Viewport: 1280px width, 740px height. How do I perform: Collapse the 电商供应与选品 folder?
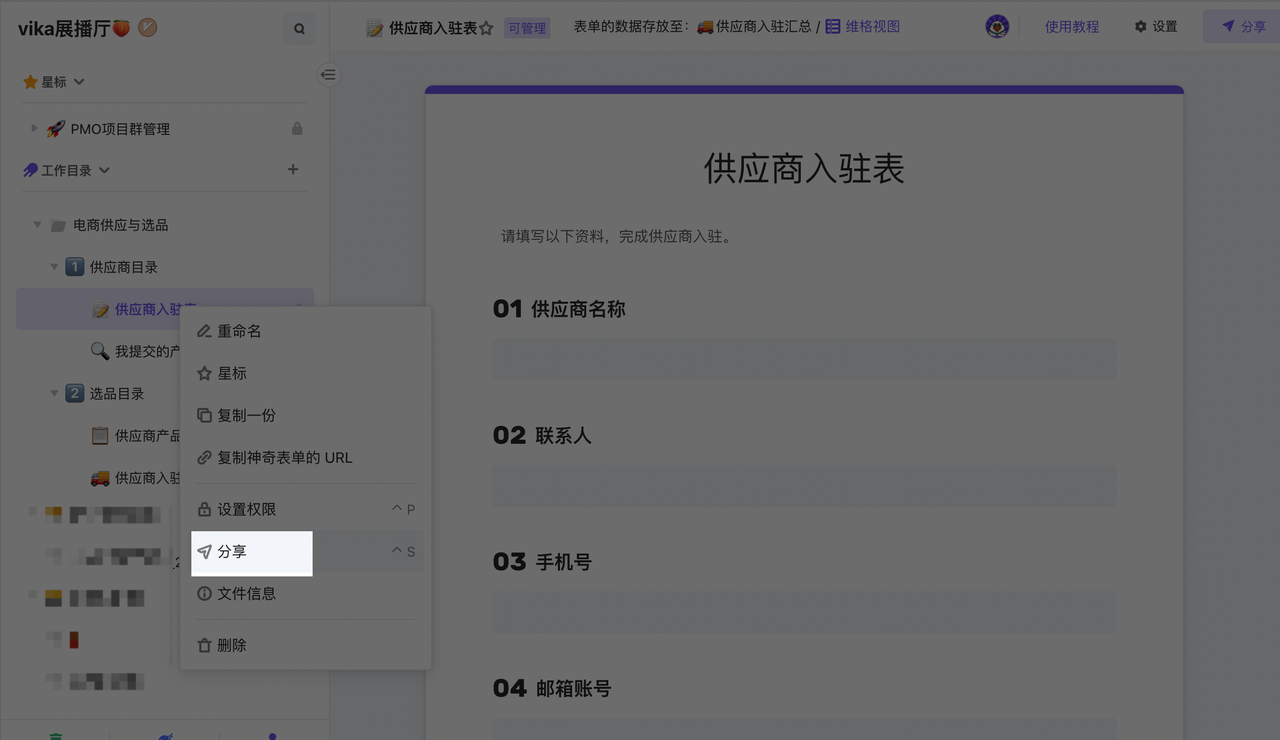click(x=37, y=225)
